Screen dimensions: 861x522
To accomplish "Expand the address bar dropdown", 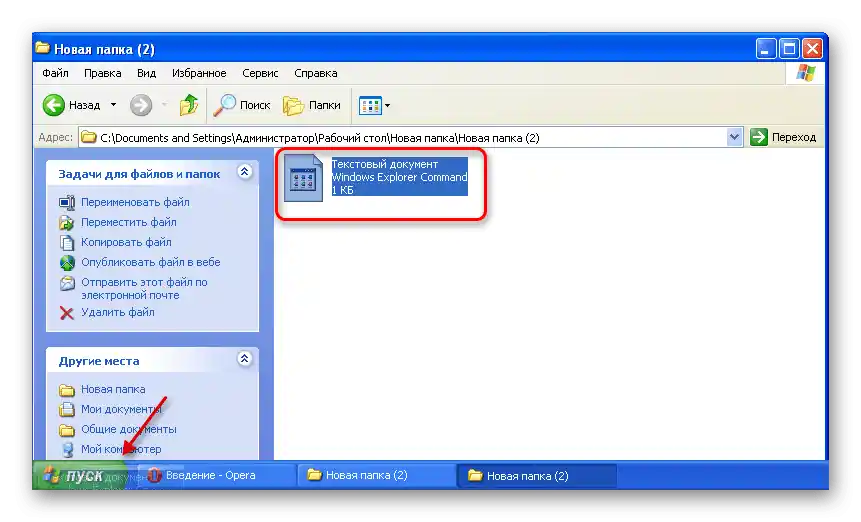I will 734,137.
